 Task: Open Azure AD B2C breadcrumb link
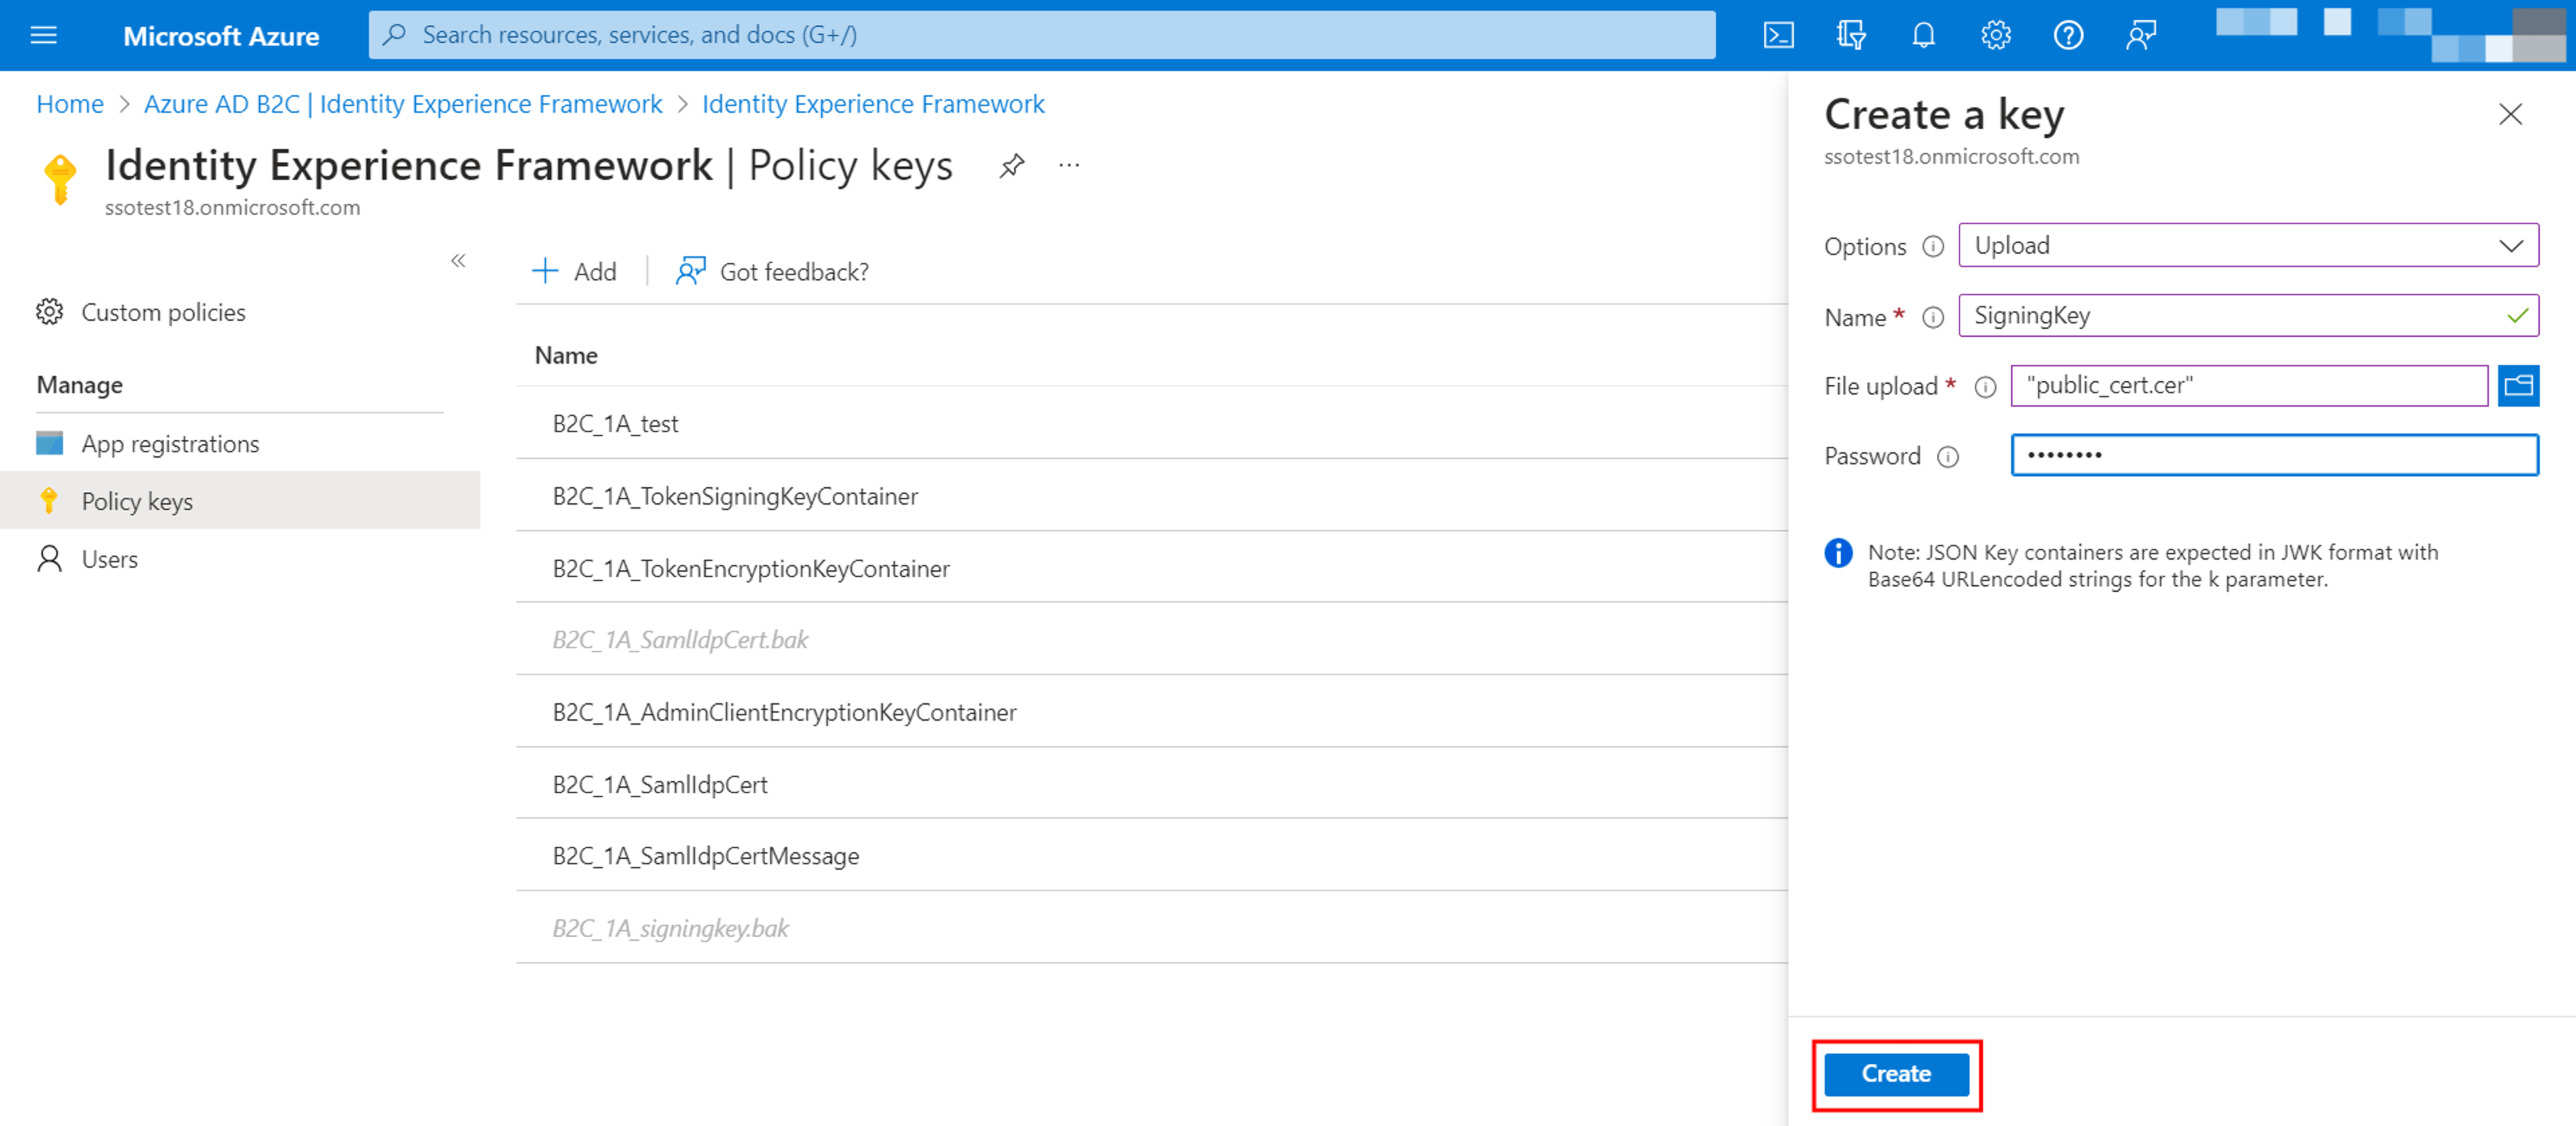(402, 104)
